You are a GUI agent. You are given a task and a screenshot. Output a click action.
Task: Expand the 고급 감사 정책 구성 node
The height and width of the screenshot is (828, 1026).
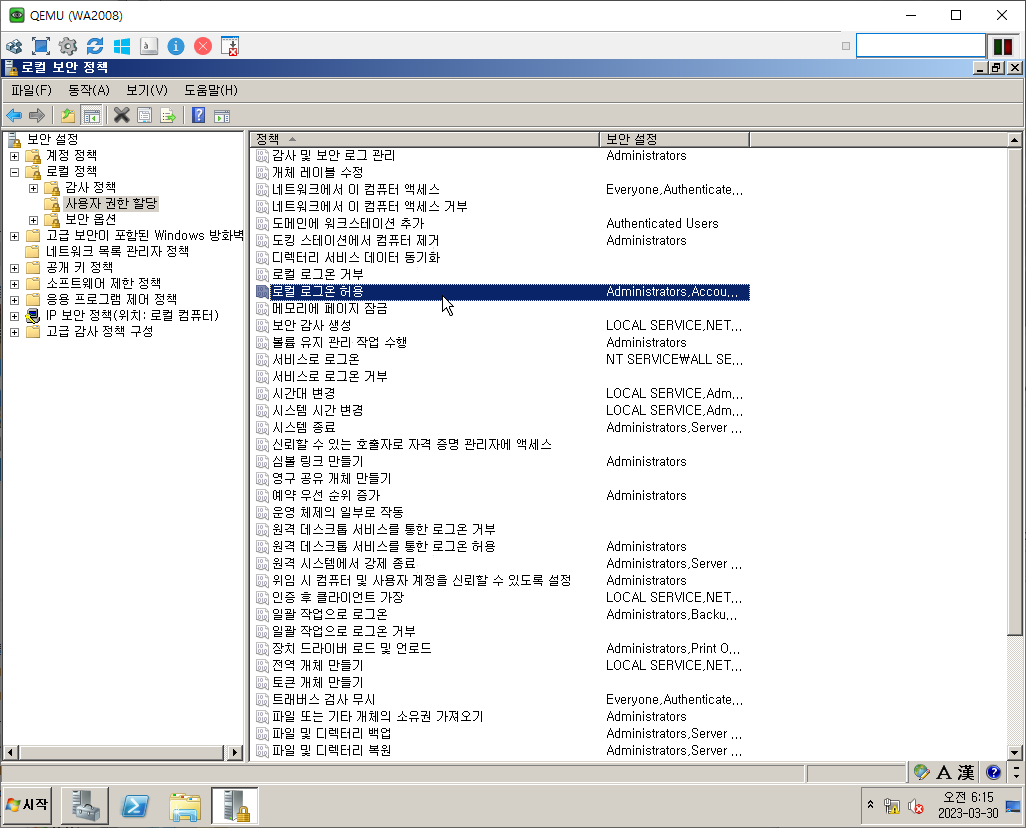pyautogui.click(x=14, y=332)
